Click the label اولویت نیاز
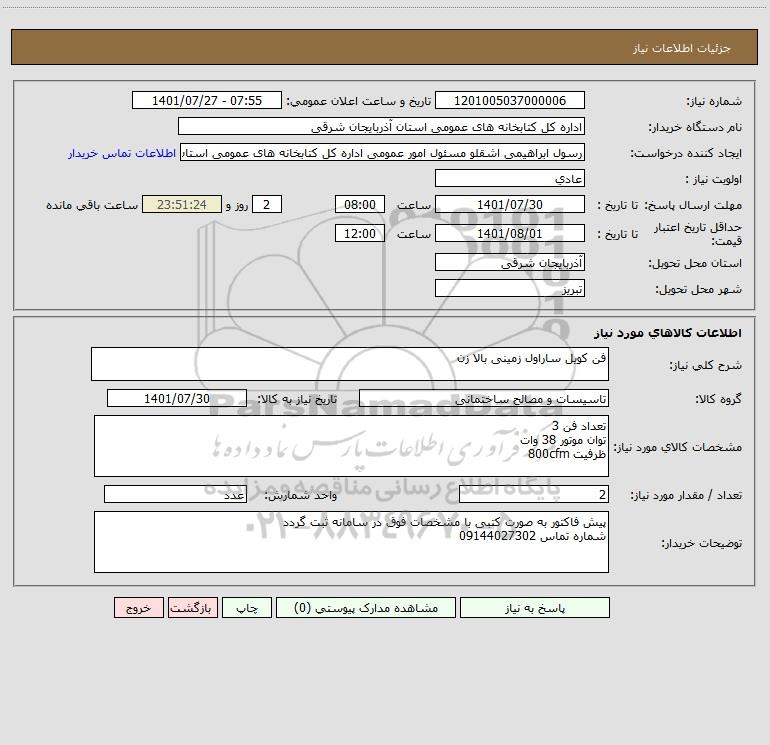770x745 pixels. [x=714, y=180]
